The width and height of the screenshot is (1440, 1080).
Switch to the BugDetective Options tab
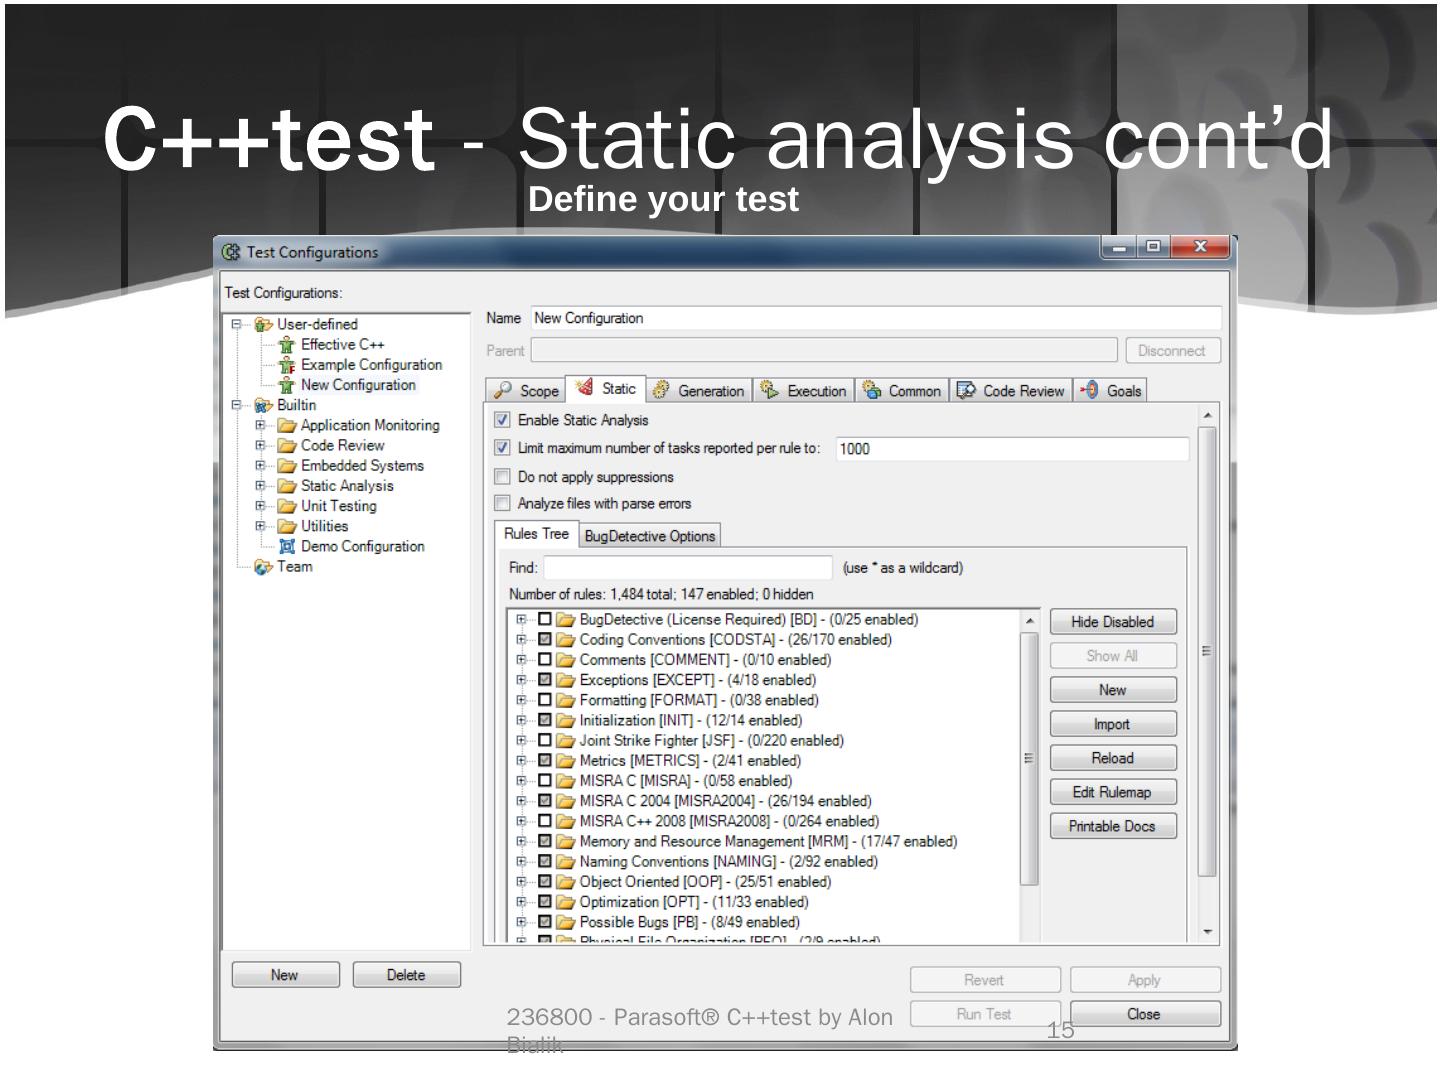(x=650, y=536)
